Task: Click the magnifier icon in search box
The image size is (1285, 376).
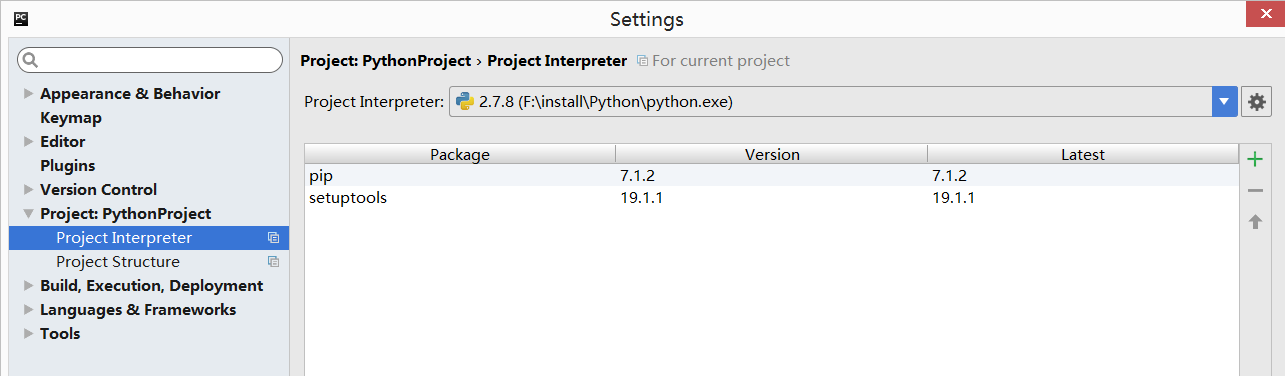Action: pos(31,61)
